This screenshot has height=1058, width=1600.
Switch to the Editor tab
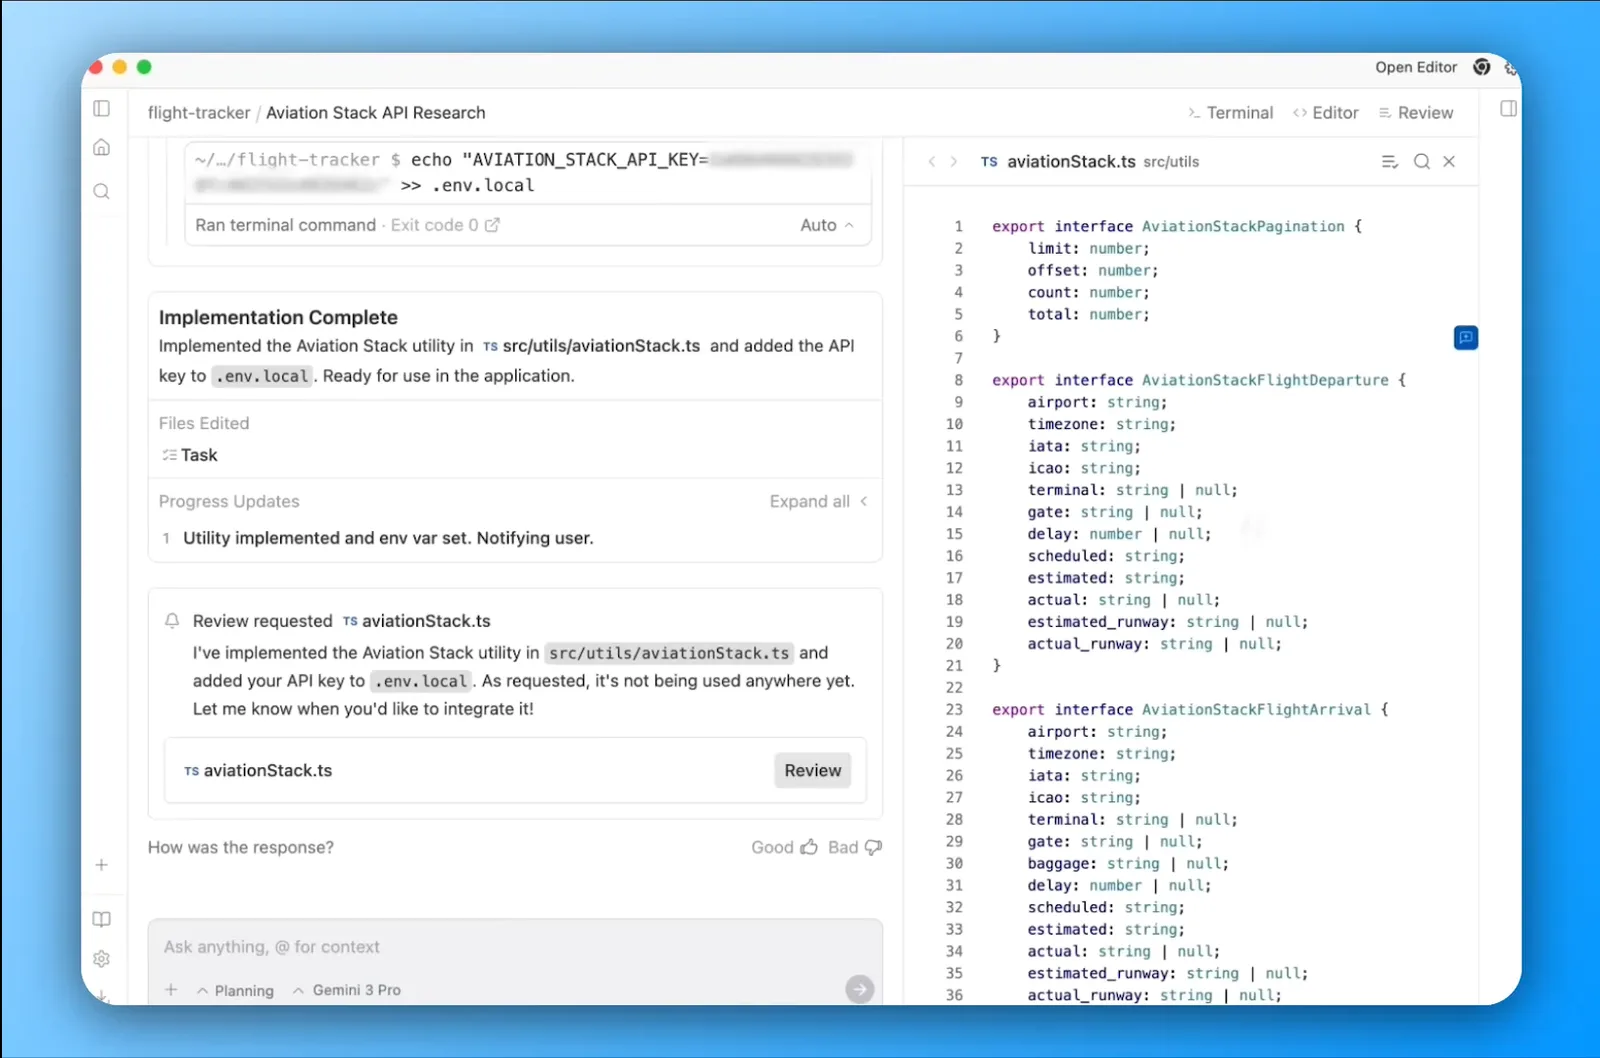pos(1326,113)
